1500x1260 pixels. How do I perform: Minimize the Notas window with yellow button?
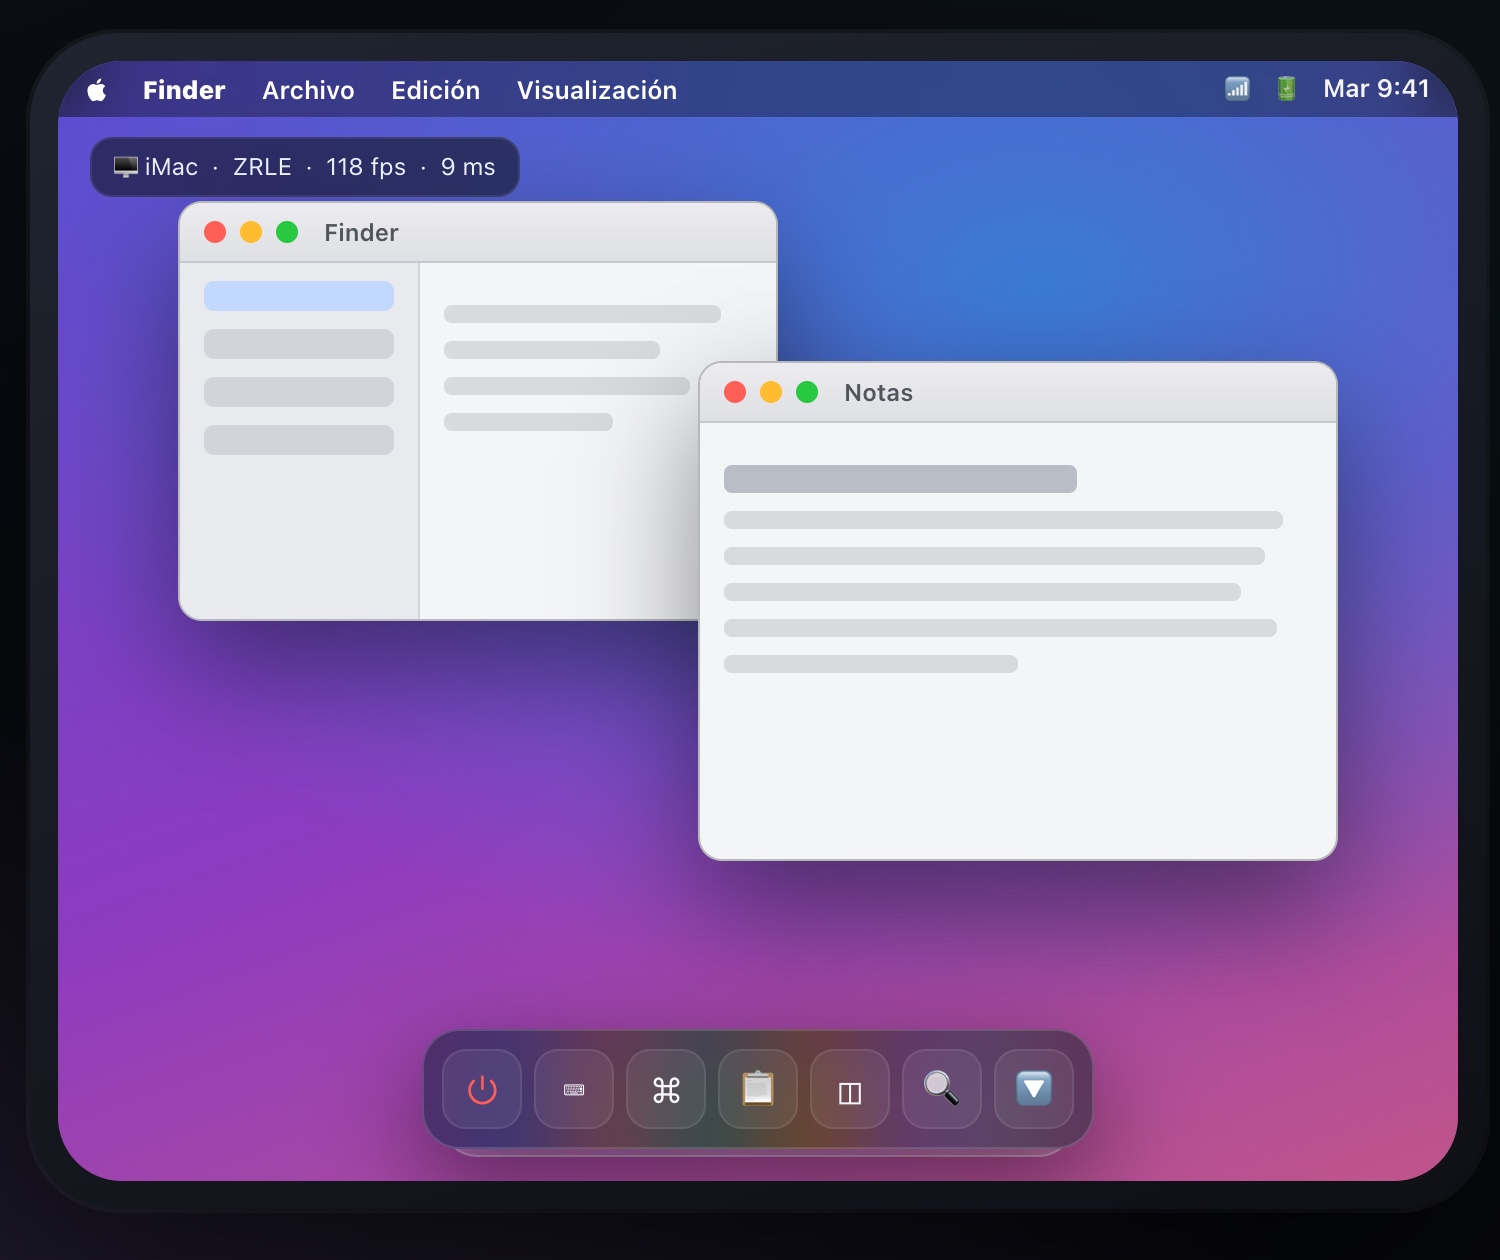pyautogui.click(x=771, y=392)
